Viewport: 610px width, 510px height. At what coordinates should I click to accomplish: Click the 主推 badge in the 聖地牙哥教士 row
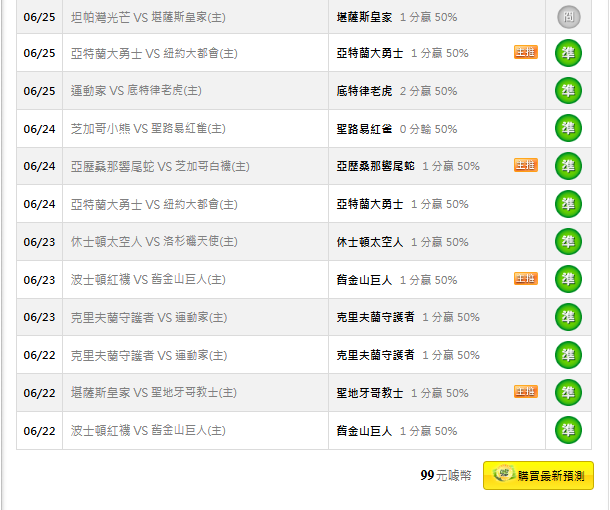coord(526,391)
